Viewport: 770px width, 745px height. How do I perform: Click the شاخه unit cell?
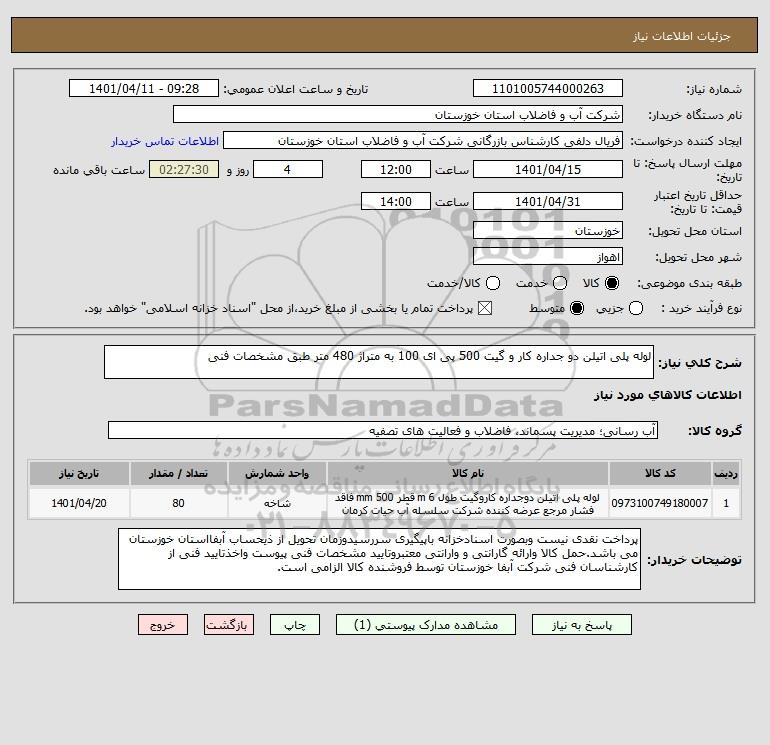[277, 503]
